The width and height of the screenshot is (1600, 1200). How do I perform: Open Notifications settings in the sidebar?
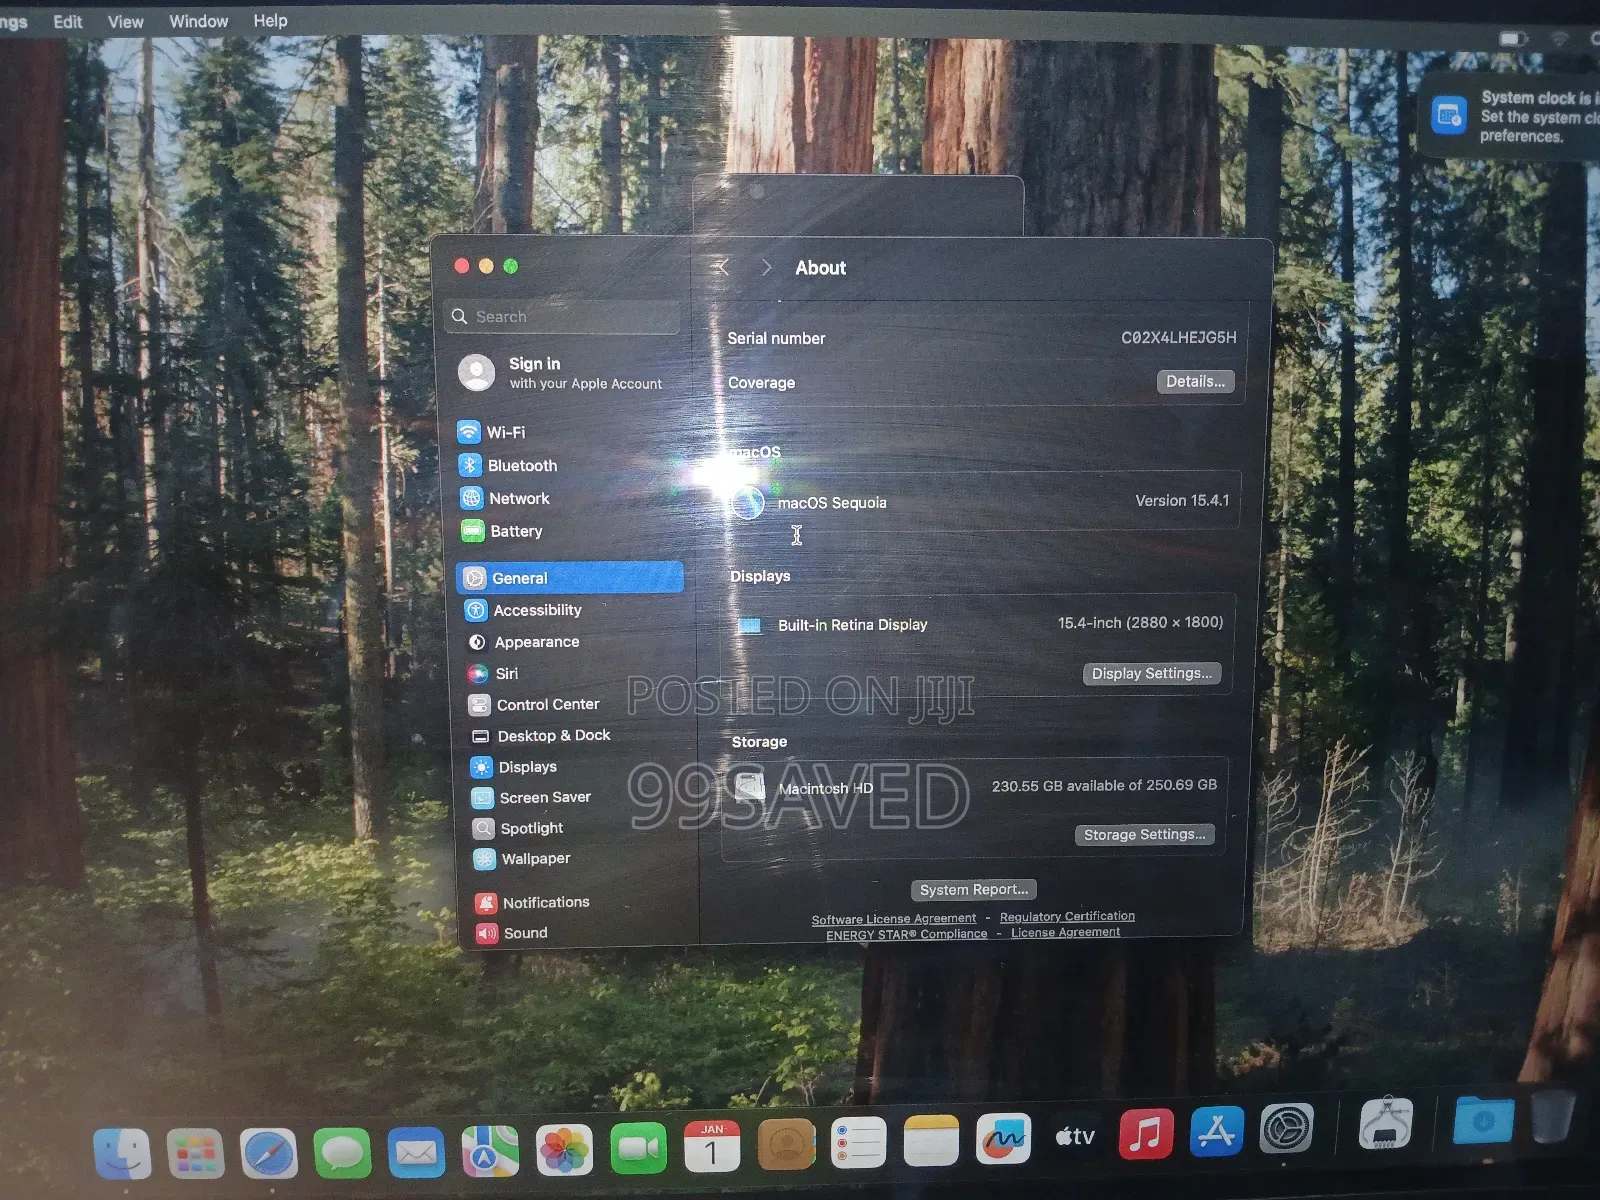[582, 902]
